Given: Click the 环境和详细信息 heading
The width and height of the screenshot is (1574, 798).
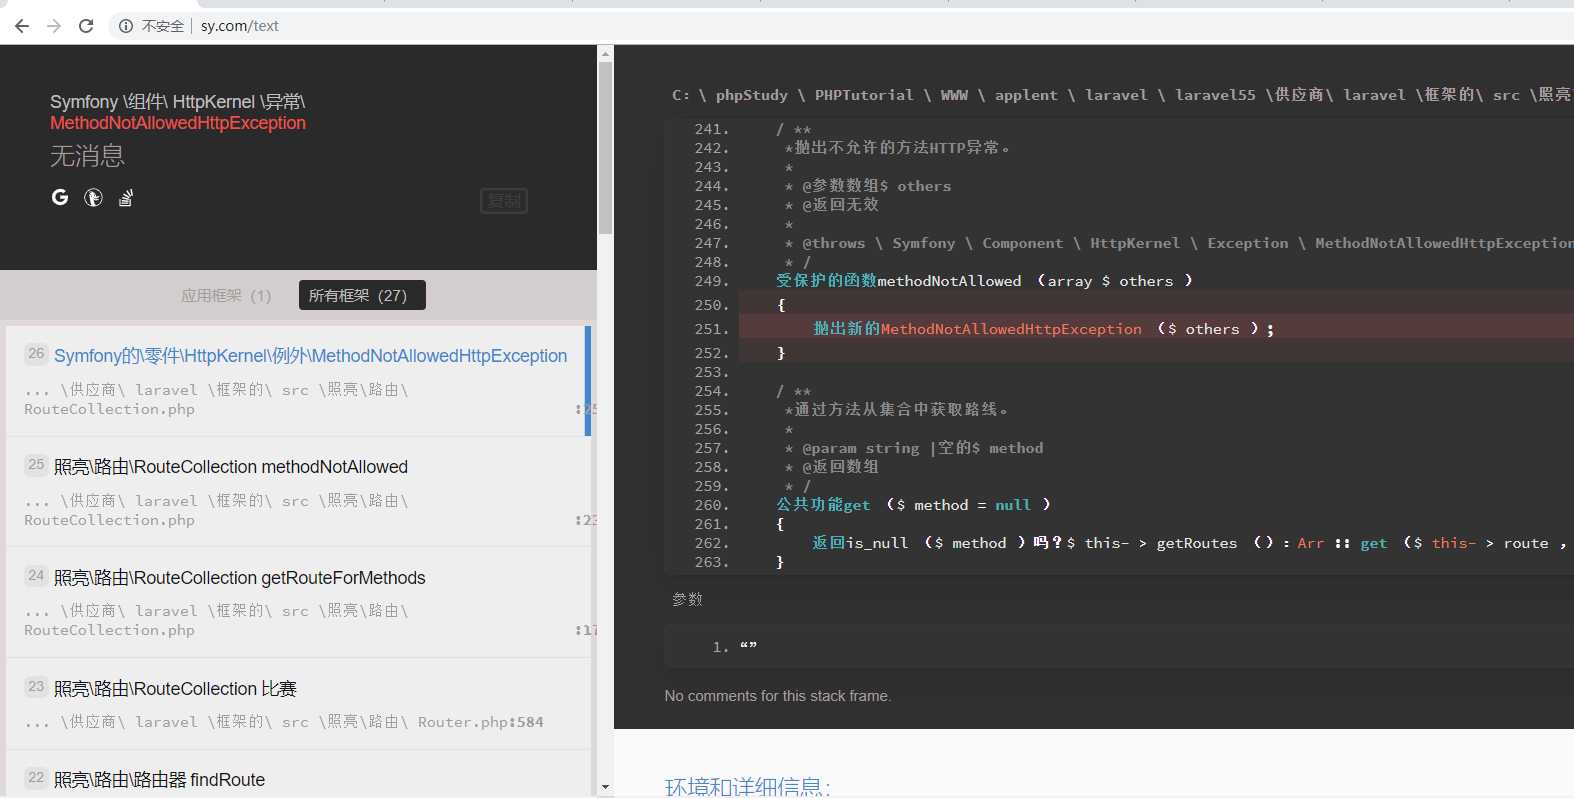Looking at the screenshot, I should click(748, 788).
